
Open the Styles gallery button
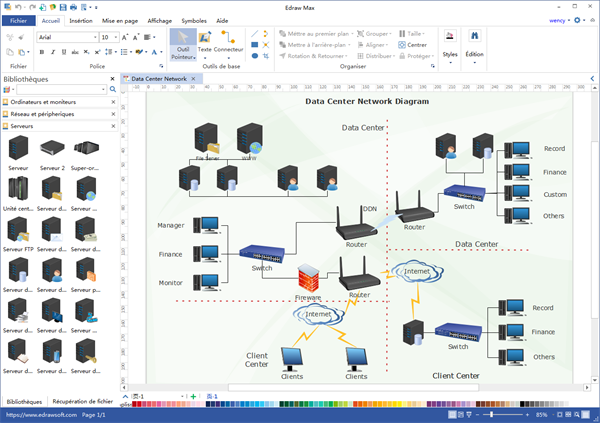click(450, 46)
